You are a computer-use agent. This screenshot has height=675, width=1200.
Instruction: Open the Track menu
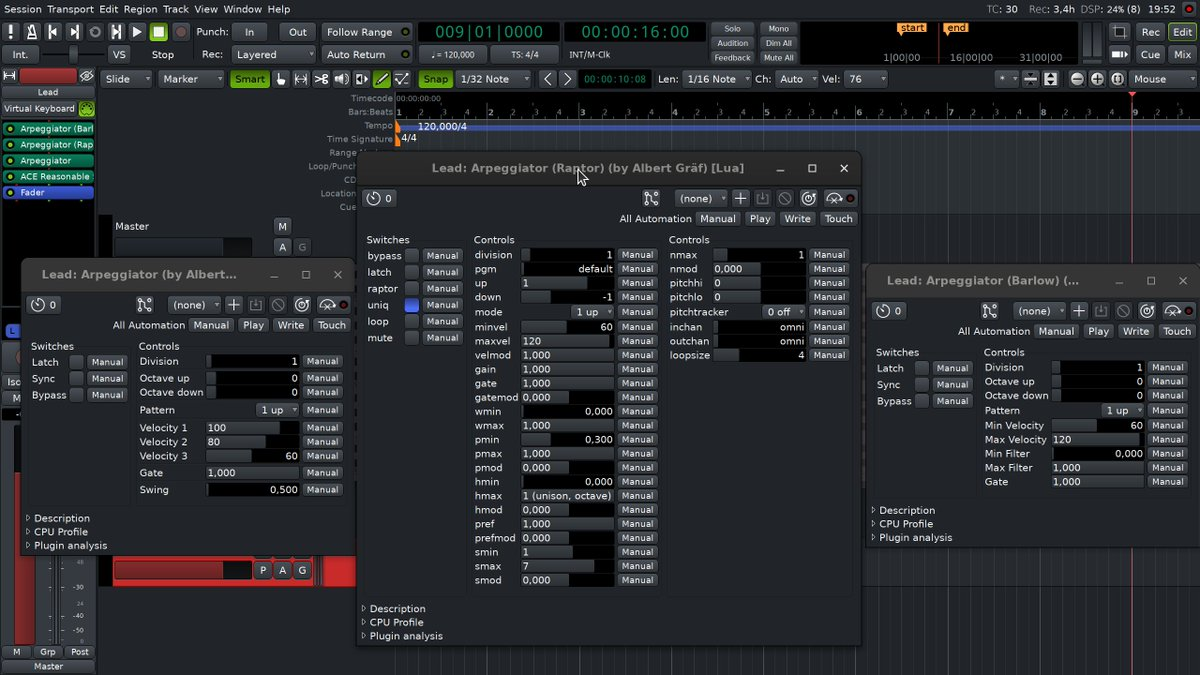pos(176,9)
